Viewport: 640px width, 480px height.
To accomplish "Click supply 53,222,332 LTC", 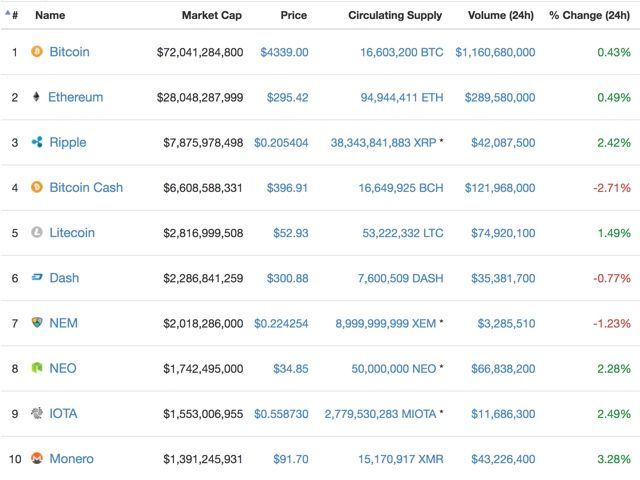I will [x=403, y=233].
